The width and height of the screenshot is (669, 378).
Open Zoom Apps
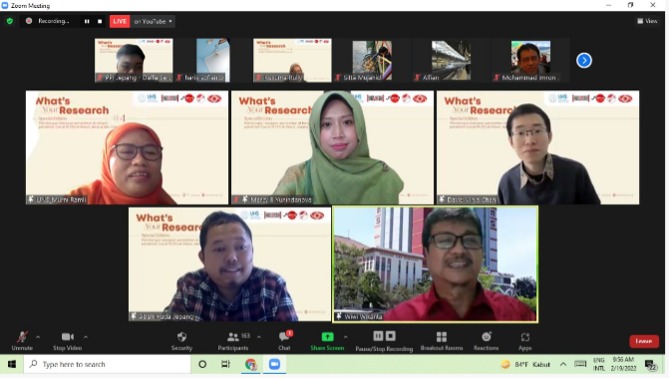(525, 341)
